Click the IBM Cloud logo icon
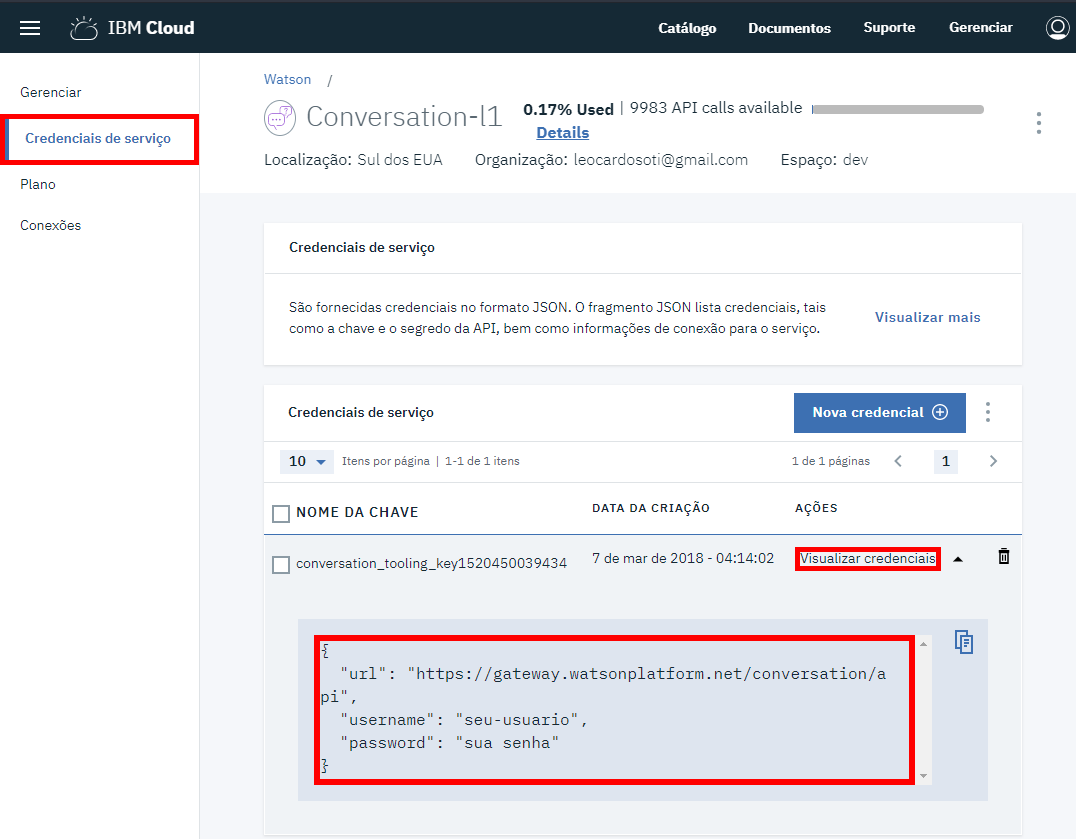 tap(84, 28)
